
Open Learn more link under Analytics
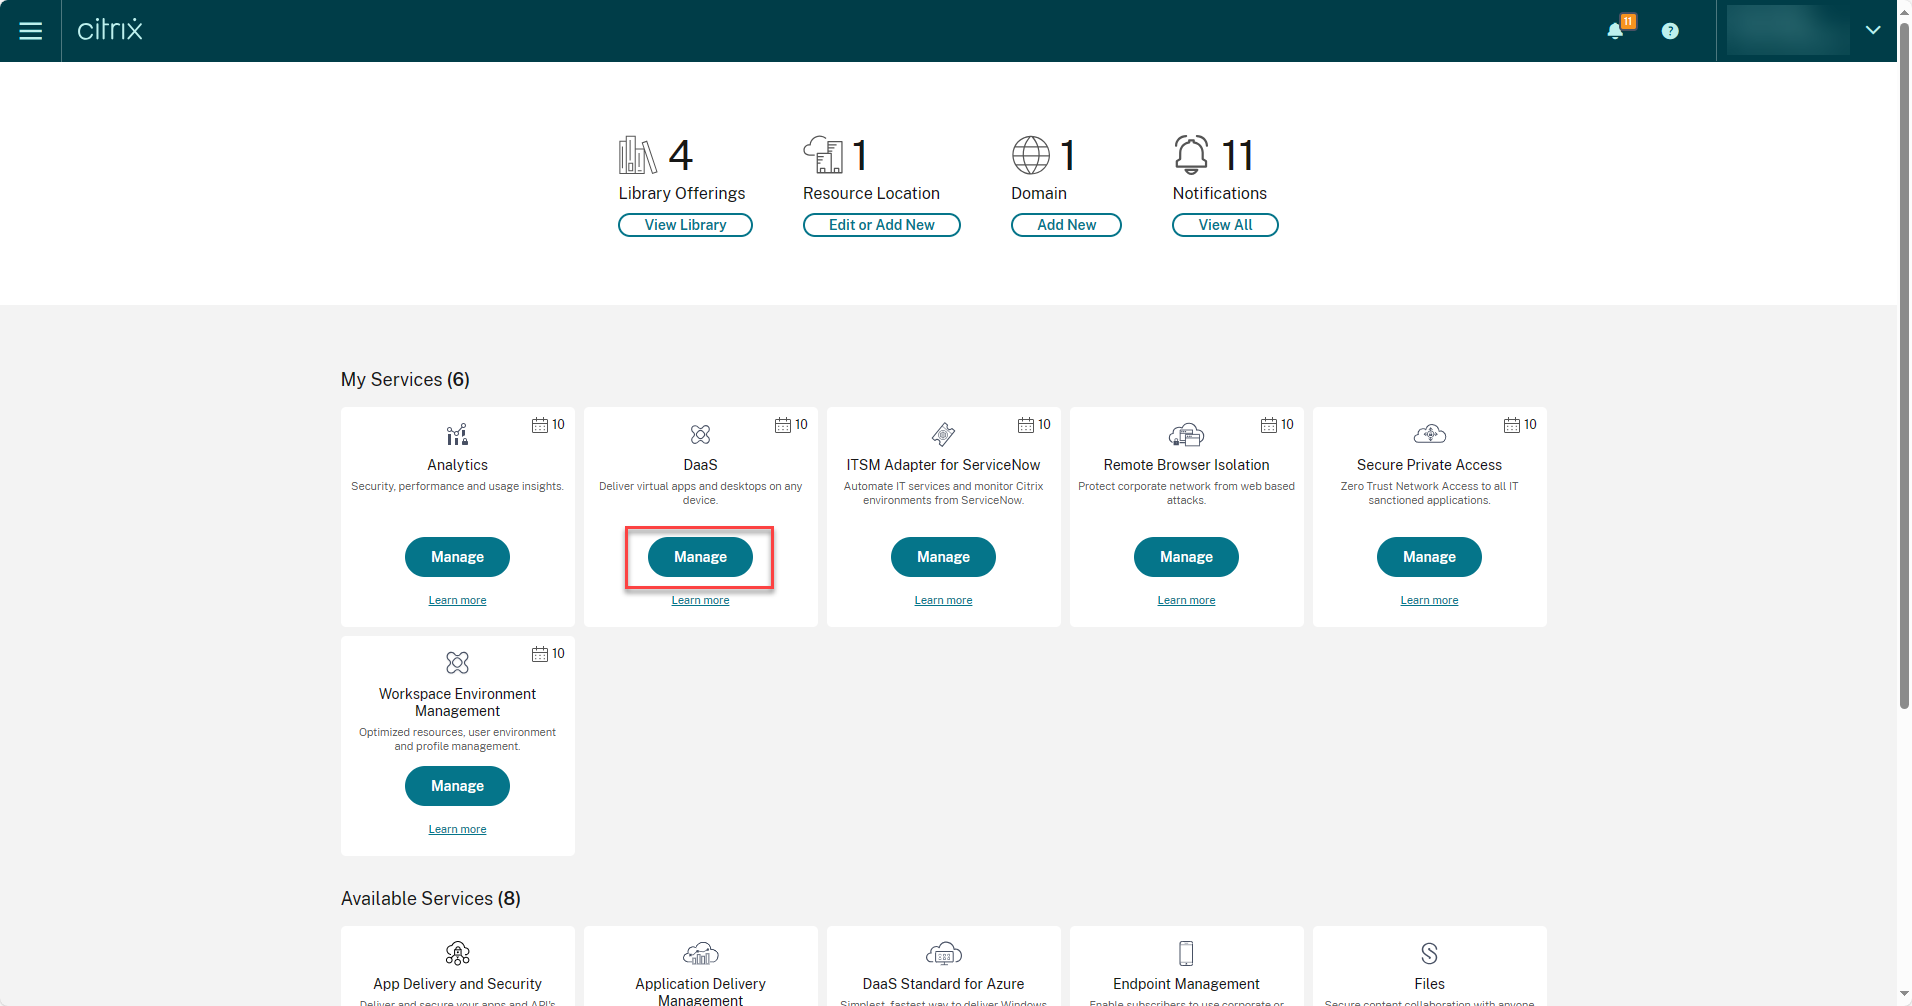click(457, 600)
